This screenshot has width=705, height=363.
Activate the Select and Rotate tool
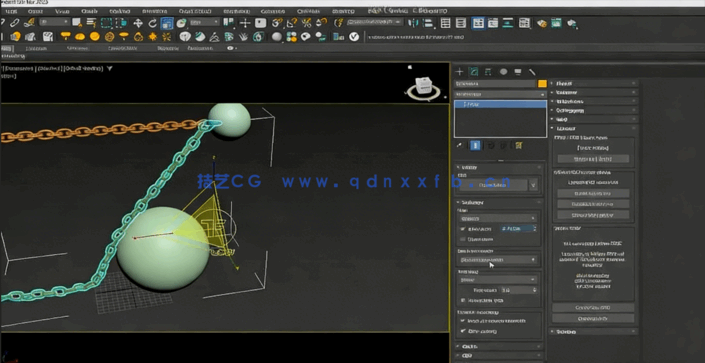[153, 23]
